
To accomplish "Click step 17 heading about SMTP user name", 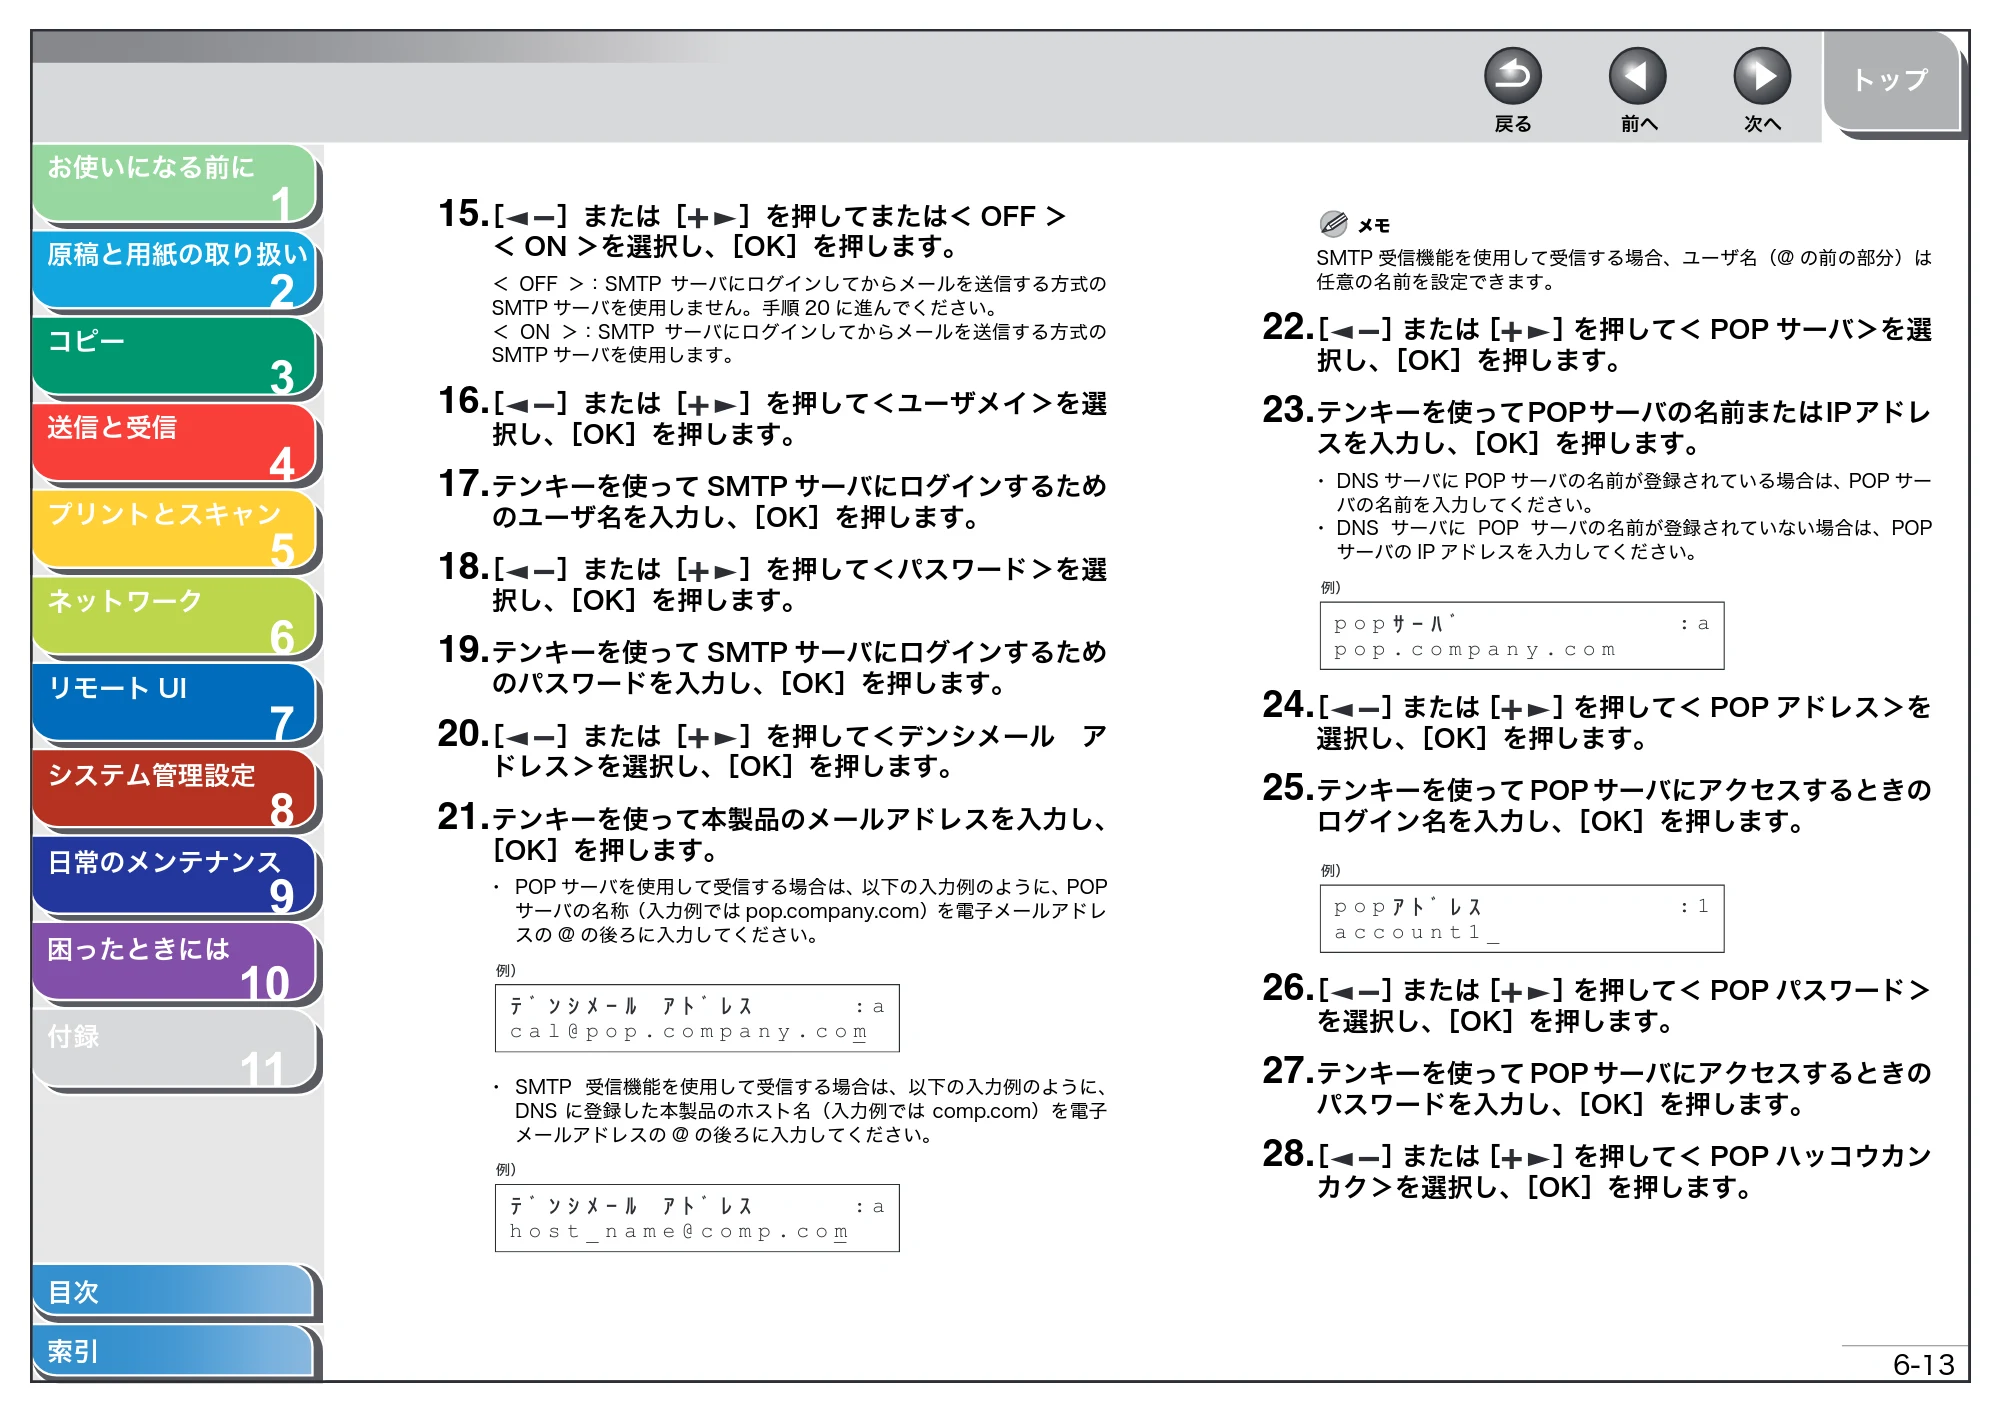I will (772, 500).
